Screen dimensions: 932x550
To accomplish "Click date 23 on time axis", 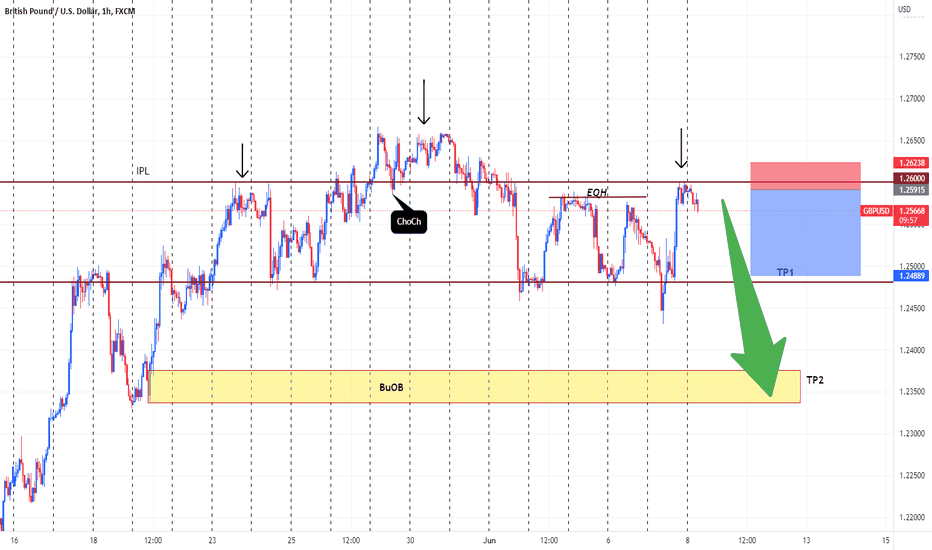I will pyautogui.click(x=212, y=540).
